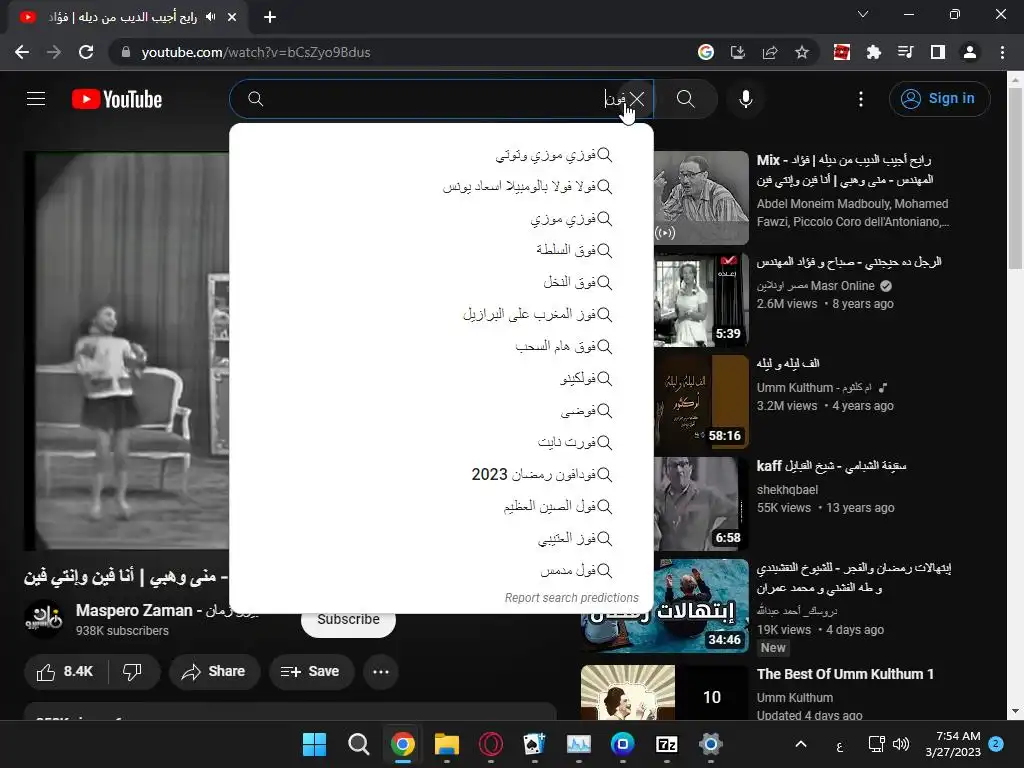Click Report search predictions link

571,598
